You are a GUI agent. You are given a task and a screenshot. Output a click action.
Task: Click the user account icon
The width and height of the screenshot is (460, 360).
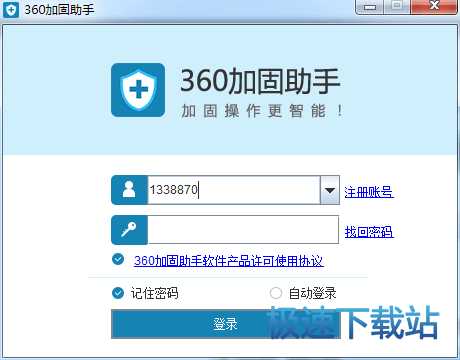[x=129, y=190]
